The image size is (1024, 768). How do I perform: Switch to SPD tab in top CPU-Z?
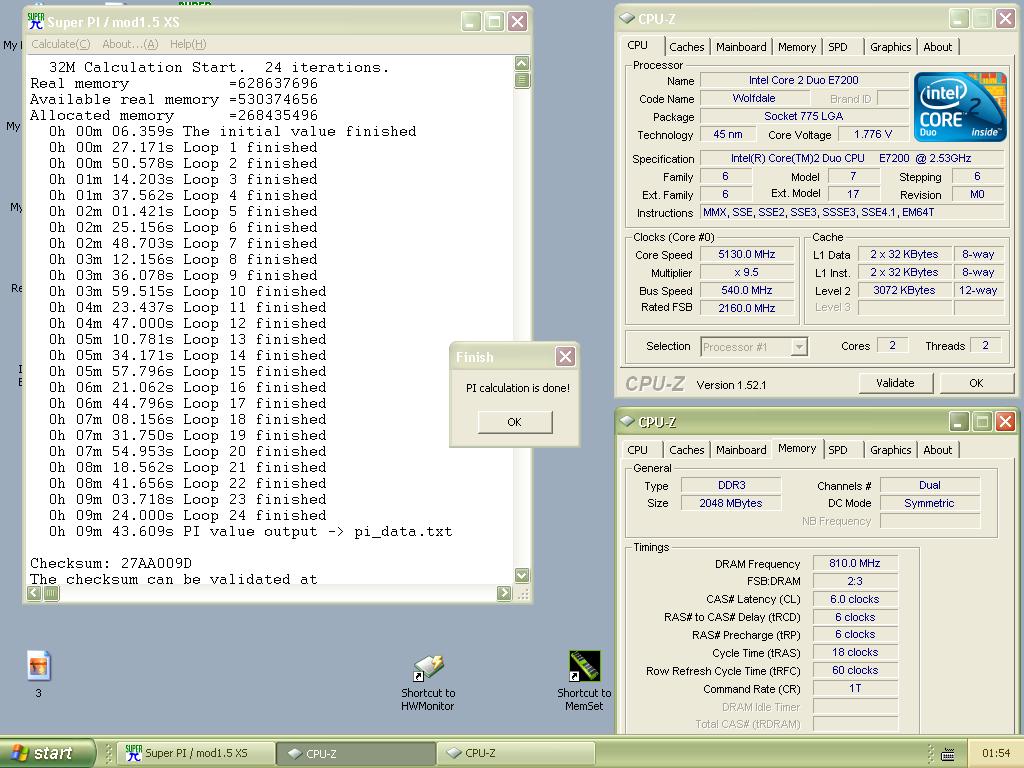point(838,47)
